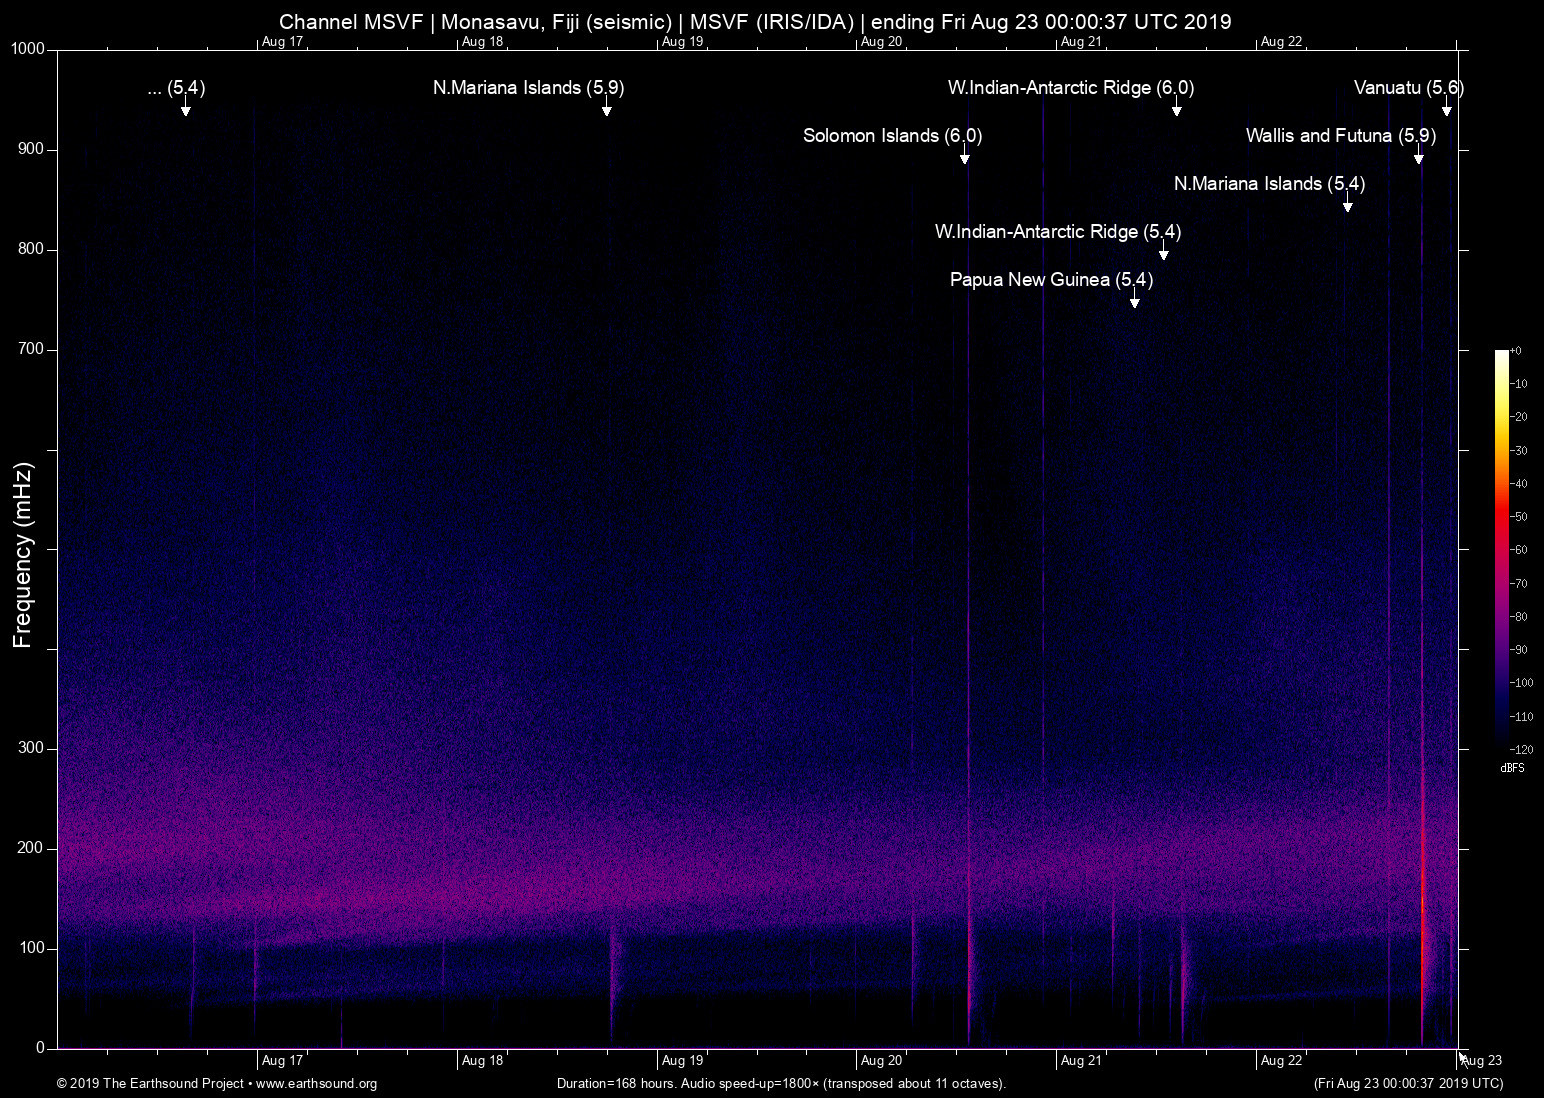Screen dimensions: 1544x1098
Task: Click the '-50' color scale label
Action: pos(1518,517)
